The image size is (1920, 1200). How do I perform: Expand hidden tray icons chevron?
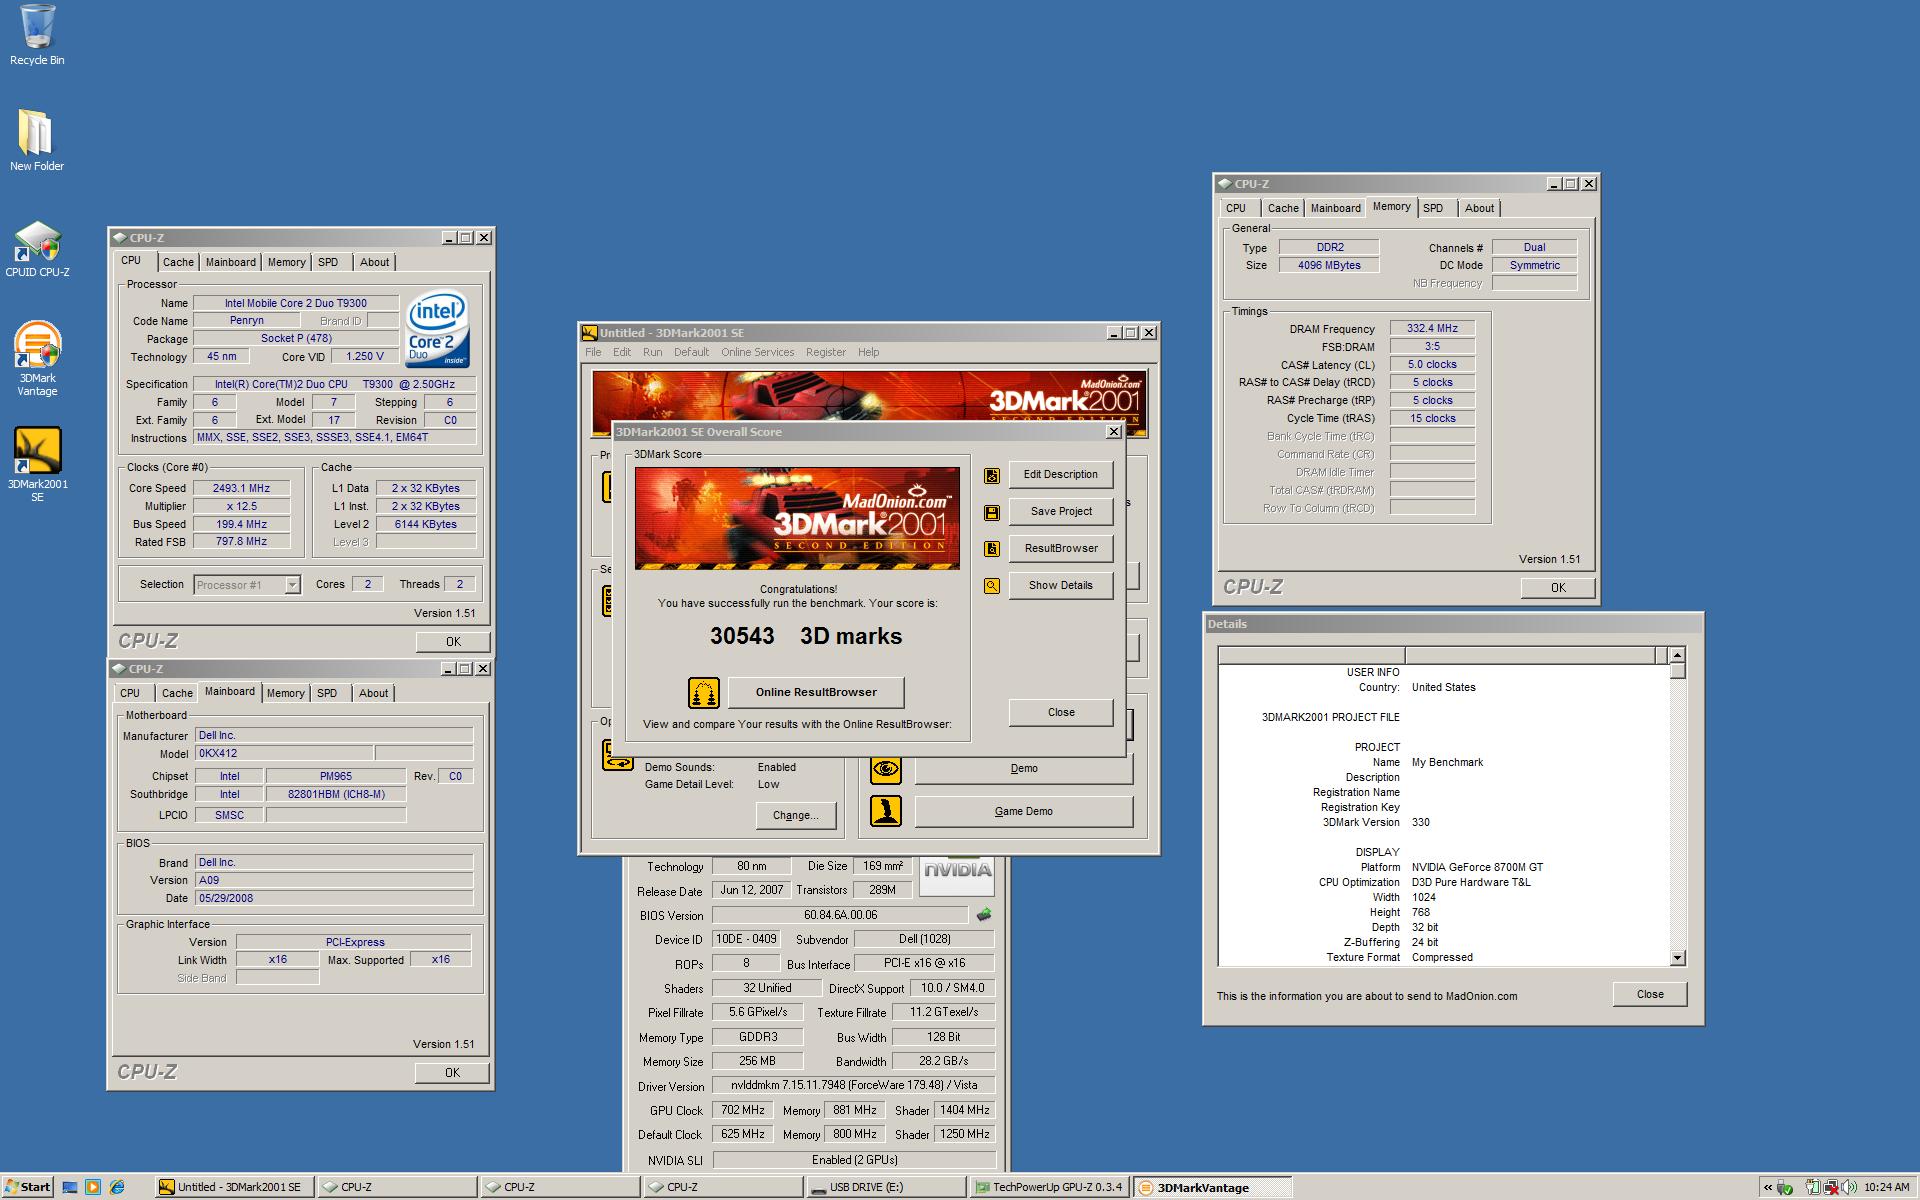[1768, 1187]
